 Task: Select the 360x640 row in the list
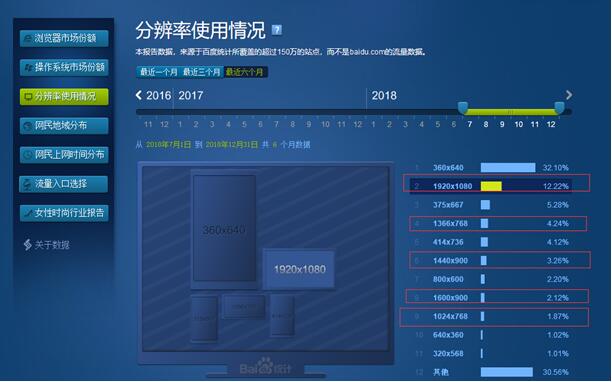[491, 168]
